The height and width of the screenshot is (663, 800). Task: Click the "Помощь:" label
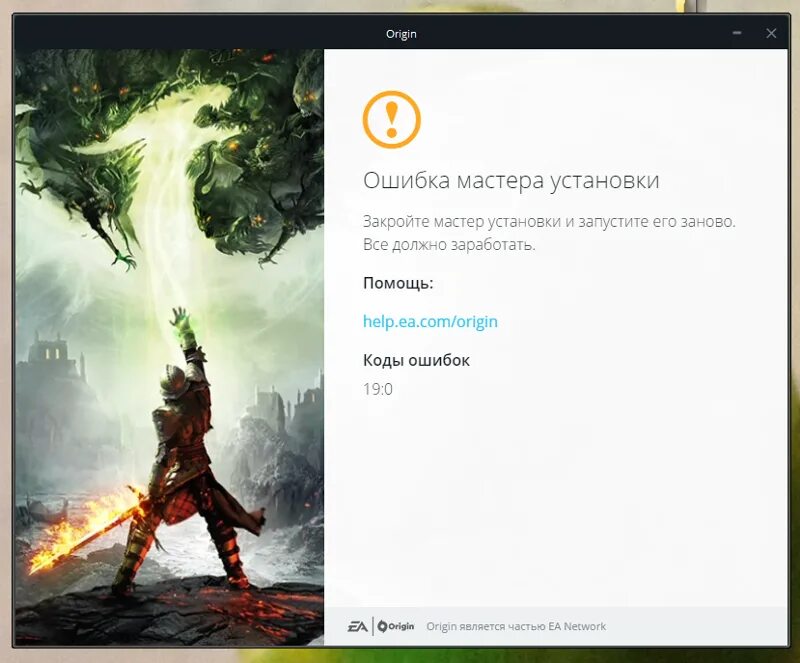[x=398, y=283]
